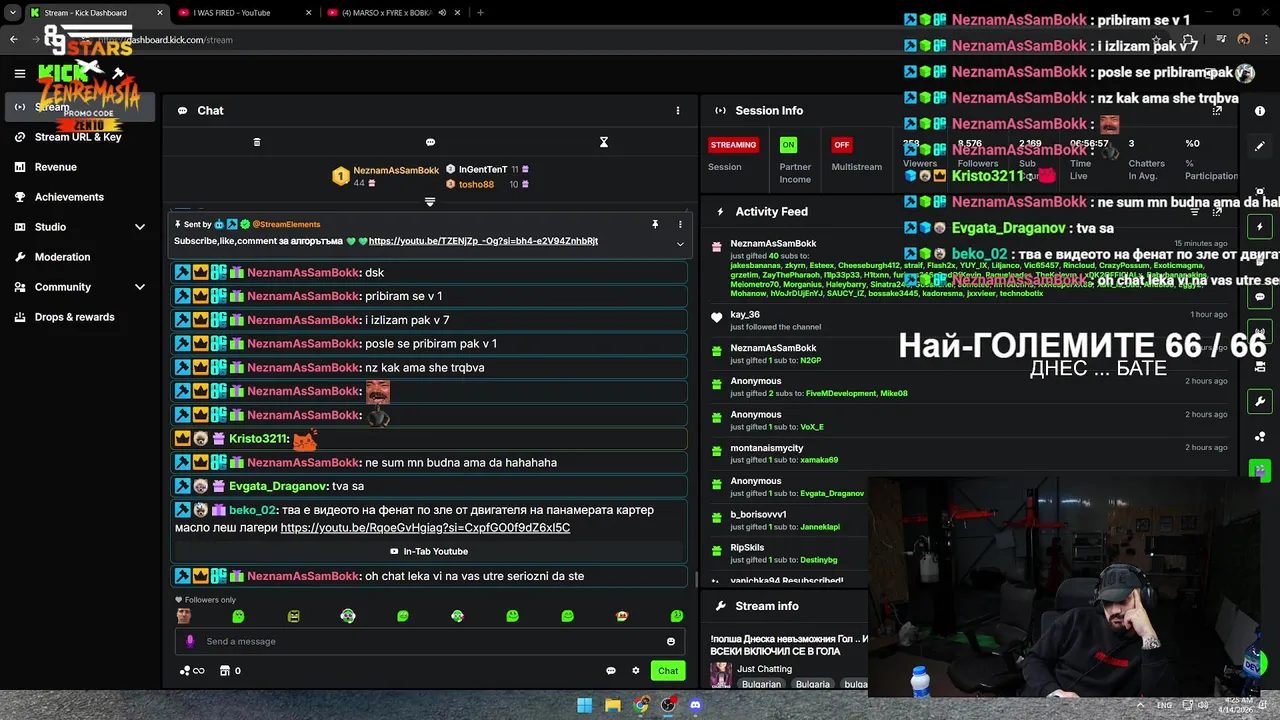Open Stream page in sidebar
This screenshot has width=1280, height=720.
point(80,107)
